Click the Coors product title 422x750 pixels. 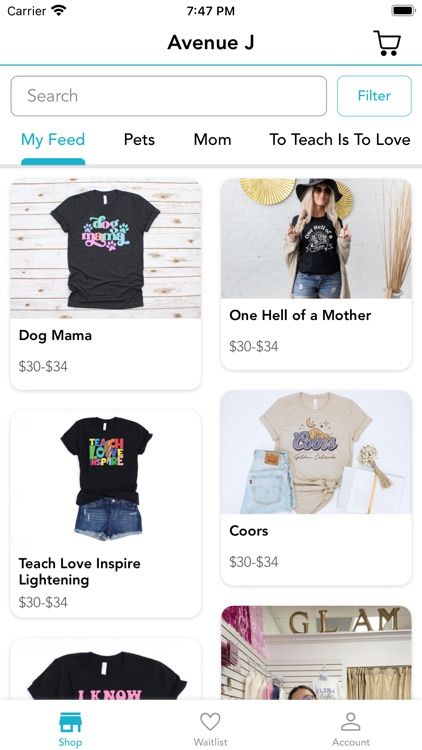[249, 530]
